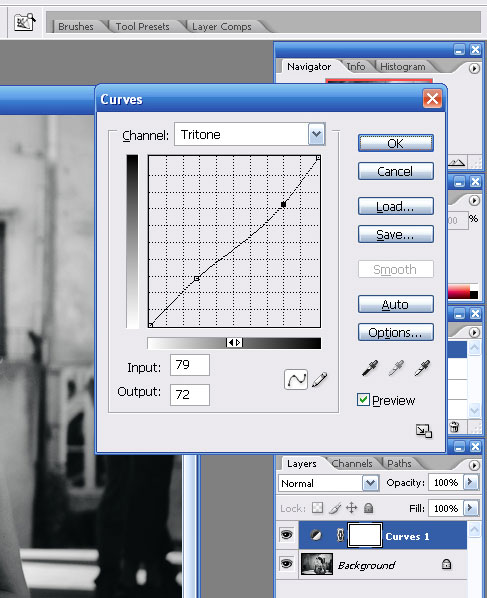This screenshot has width=487, height=598.
Task: Click the Output value field
Action: tap(190, 395)
